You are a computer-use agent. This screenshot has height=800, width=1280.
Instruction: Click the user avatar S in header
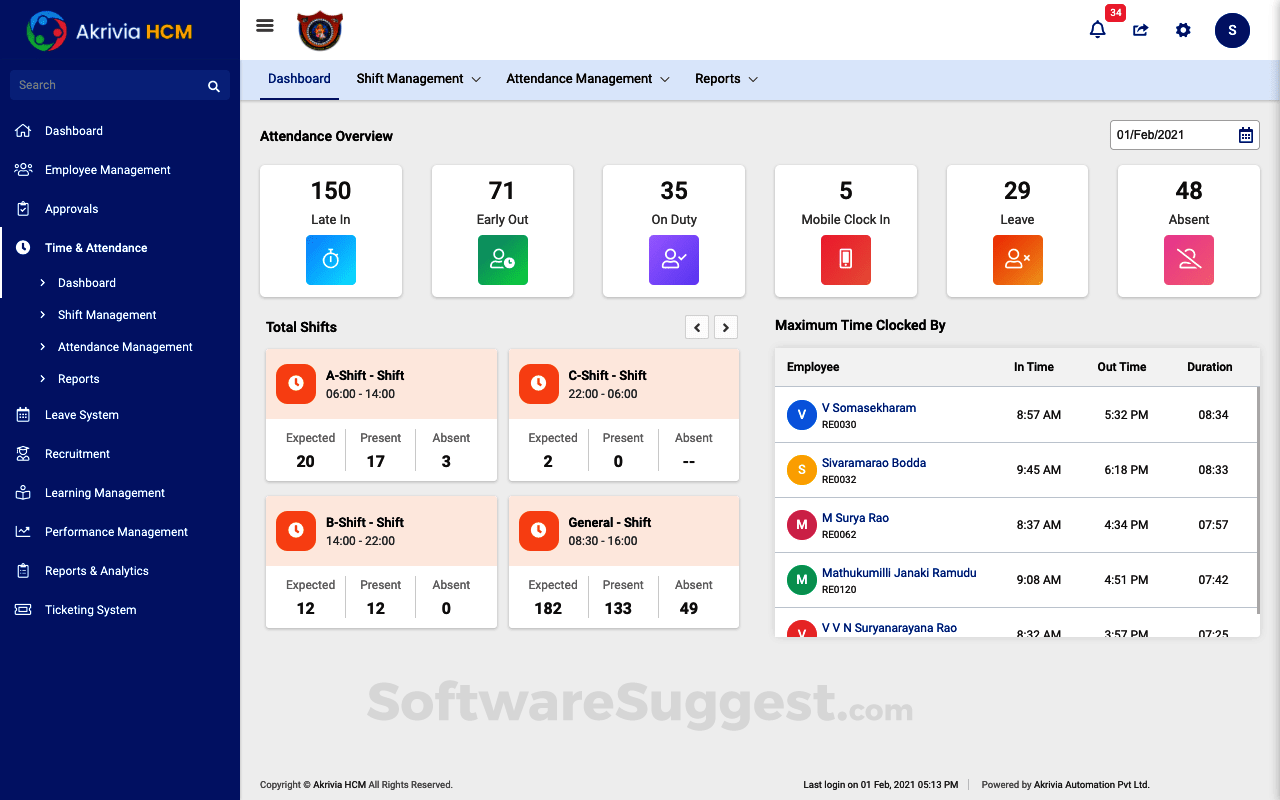[x=1232, y=30]
